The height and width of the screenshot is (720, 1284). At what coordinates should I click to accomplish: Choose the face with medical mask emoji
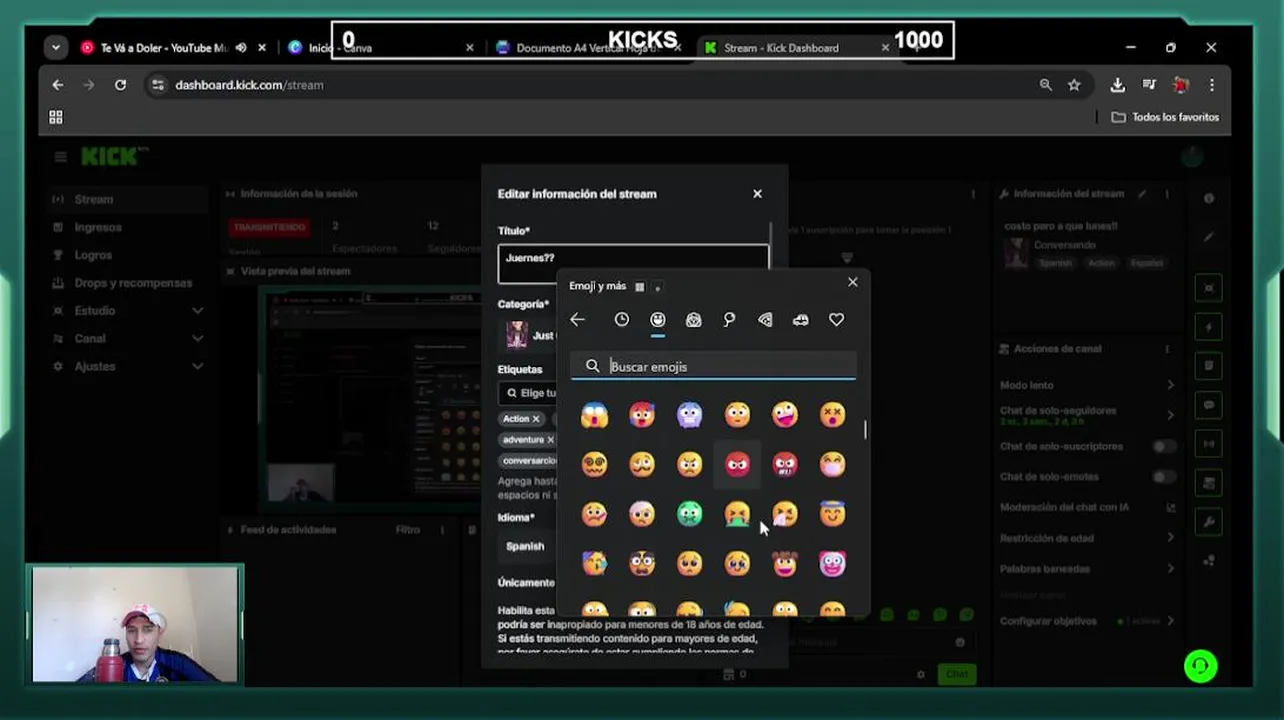pyautogui.click(x=832, y=464)
